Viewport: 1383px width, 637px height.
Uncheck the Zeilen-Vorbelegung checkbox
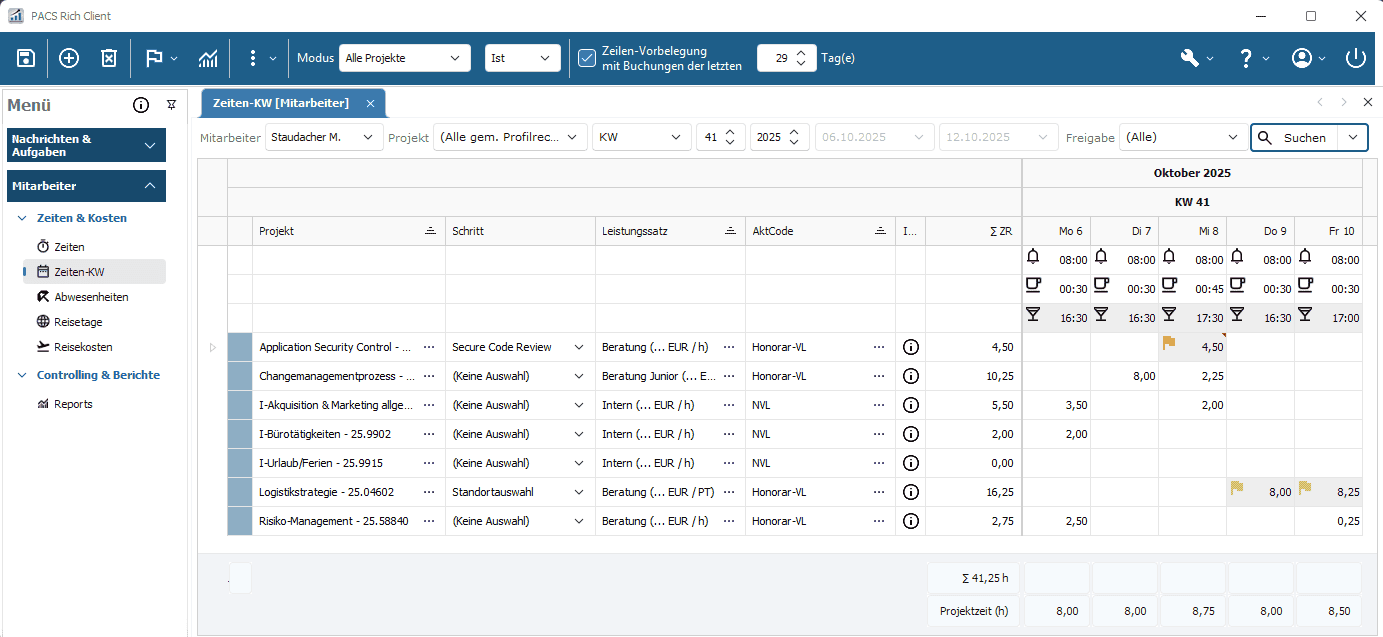[x=587, y=57]
